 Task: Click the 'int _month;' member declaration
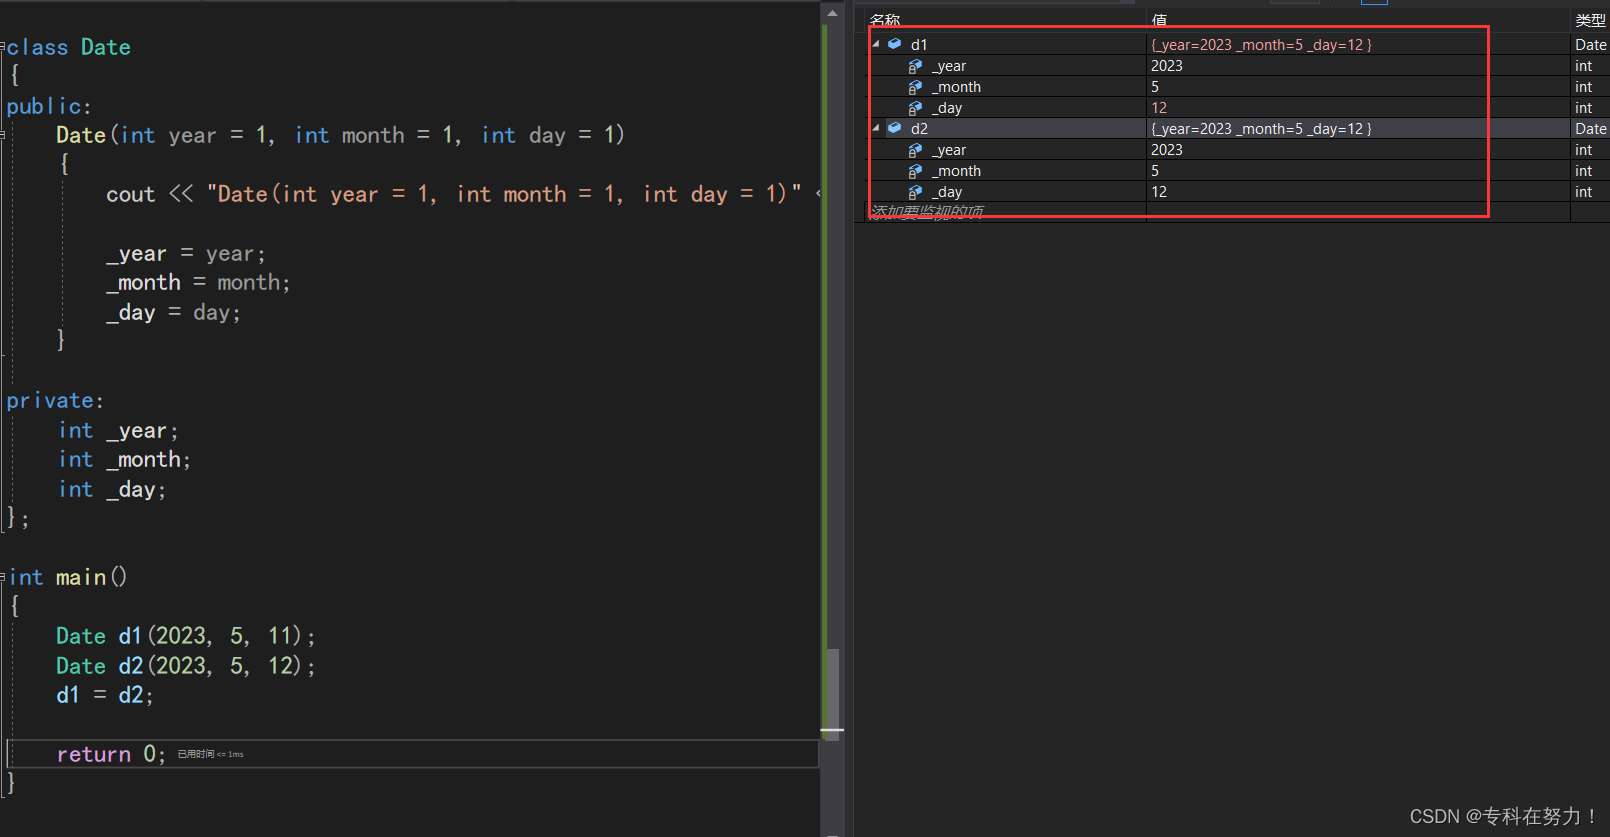point(124,460)
